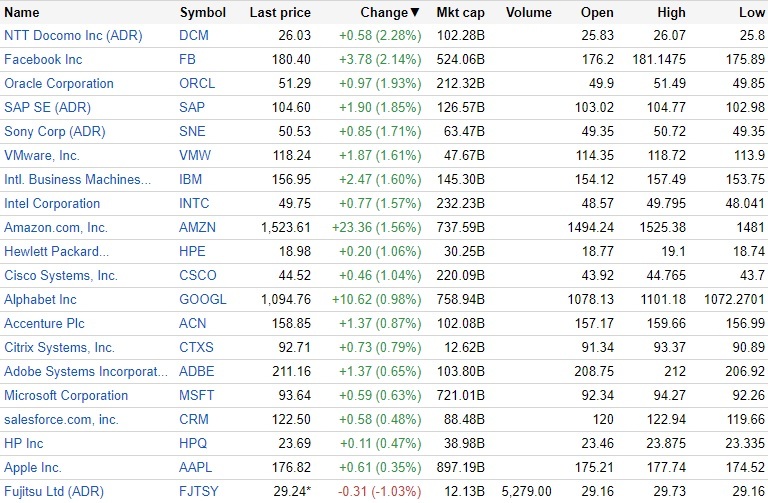
Task: Click the AMZN ticker symbol
Action: (197, 227)
